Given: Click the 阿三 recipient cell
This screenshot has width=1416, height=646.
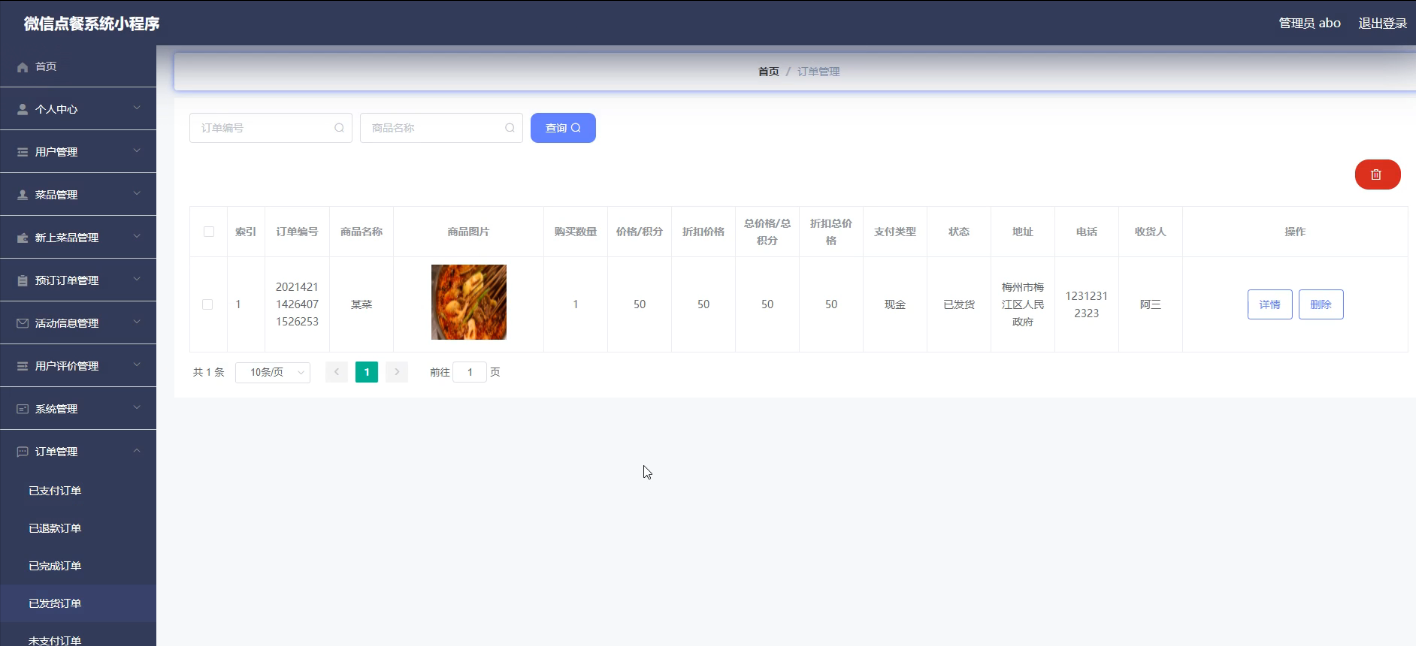Looking at the screenshot, I should pos(1150,304).
